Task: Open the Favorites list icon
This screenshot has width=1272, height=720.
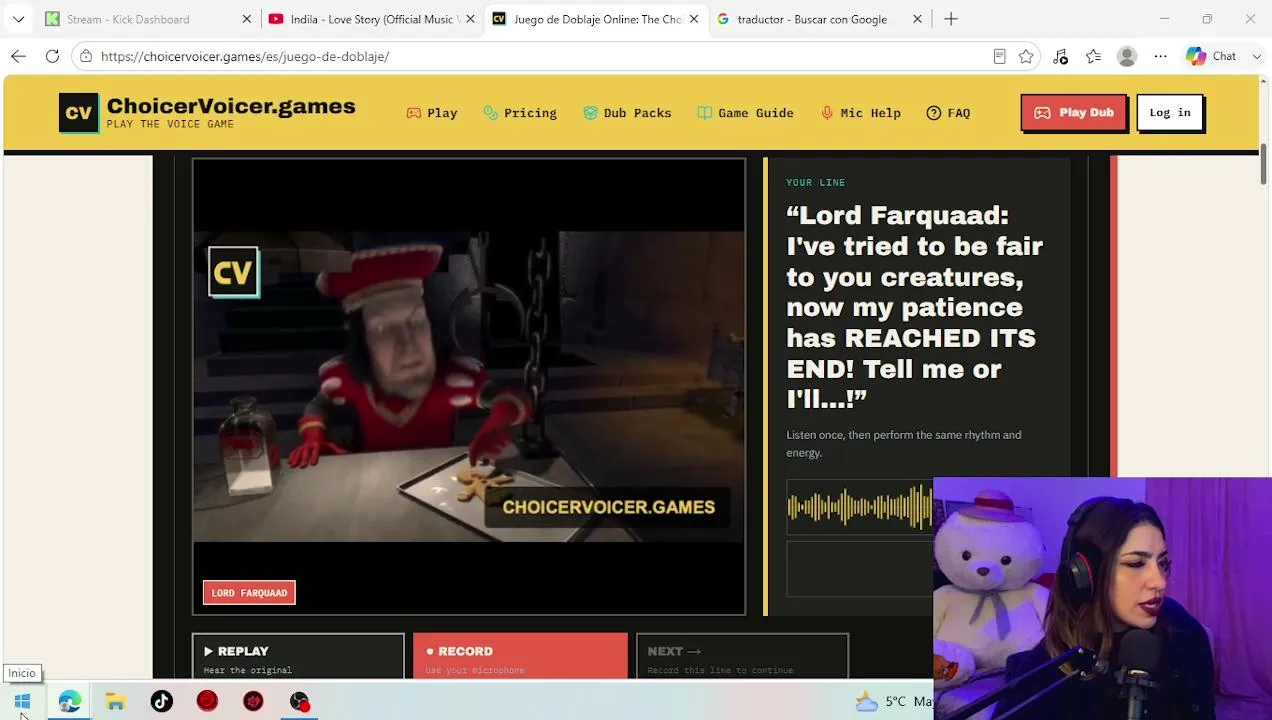Action: 1093,56
